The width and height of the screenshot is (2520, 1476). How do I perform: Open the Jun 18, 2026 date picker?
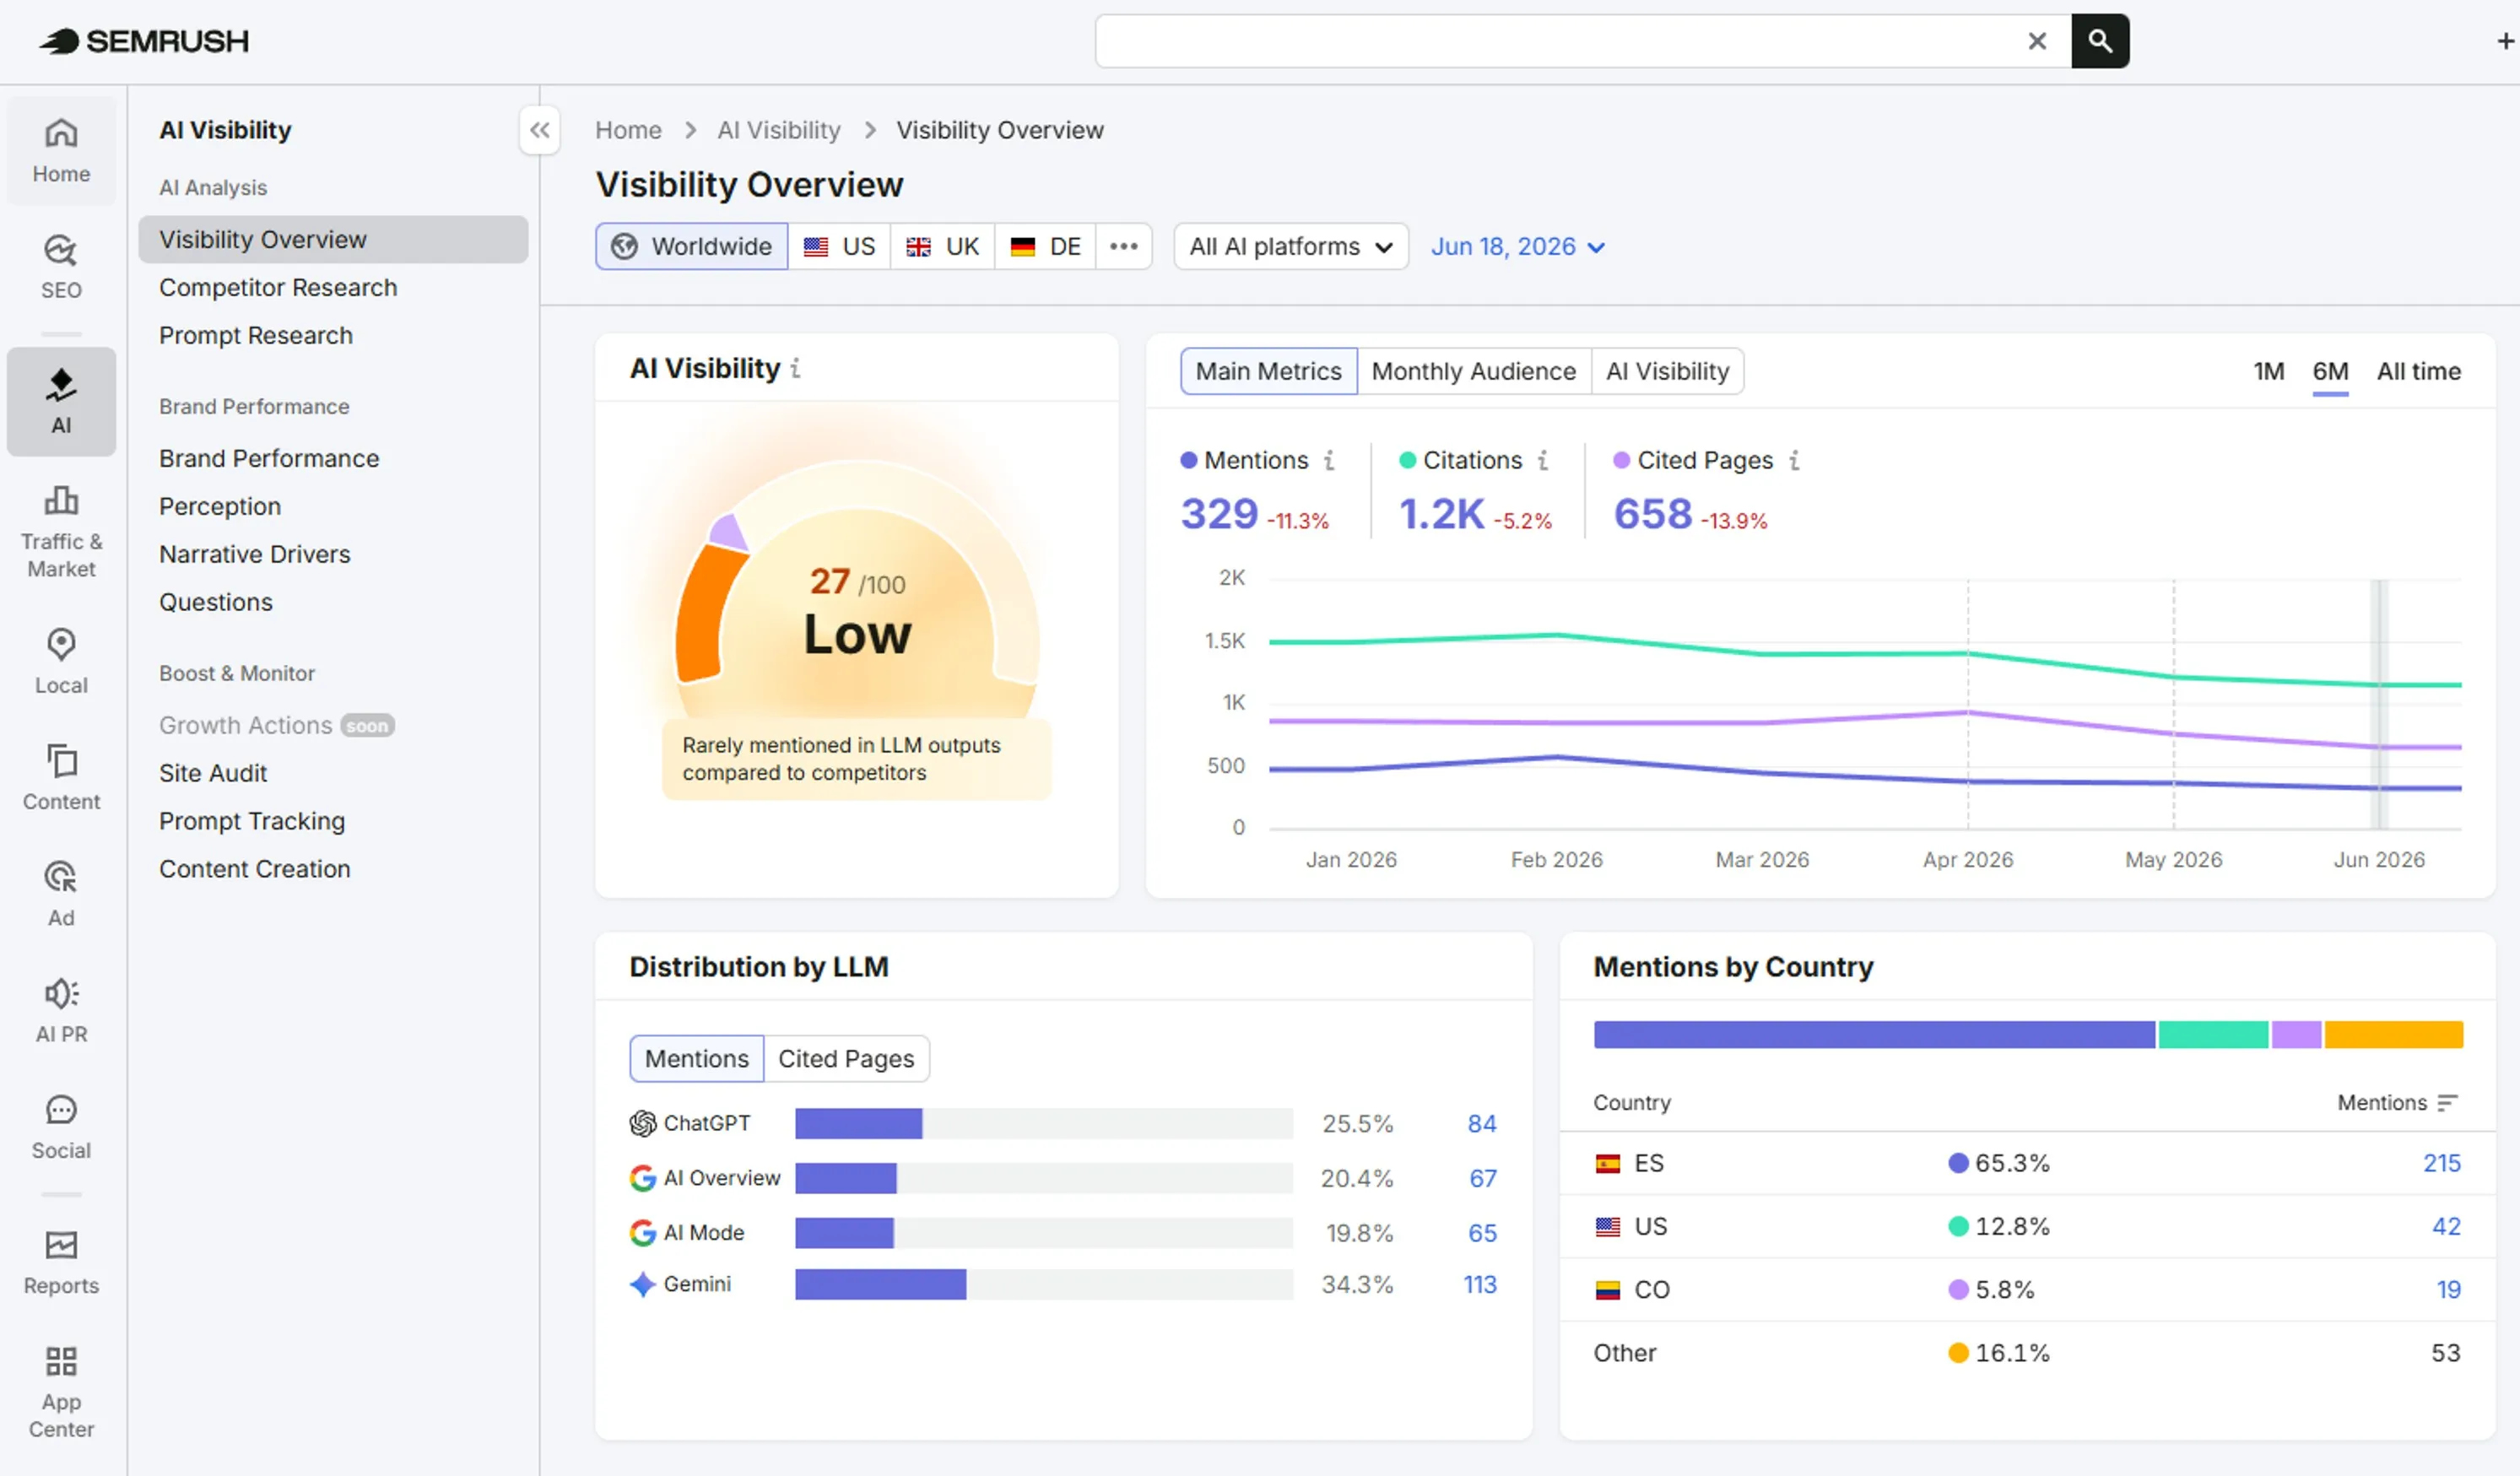(x=1517, y=246)
